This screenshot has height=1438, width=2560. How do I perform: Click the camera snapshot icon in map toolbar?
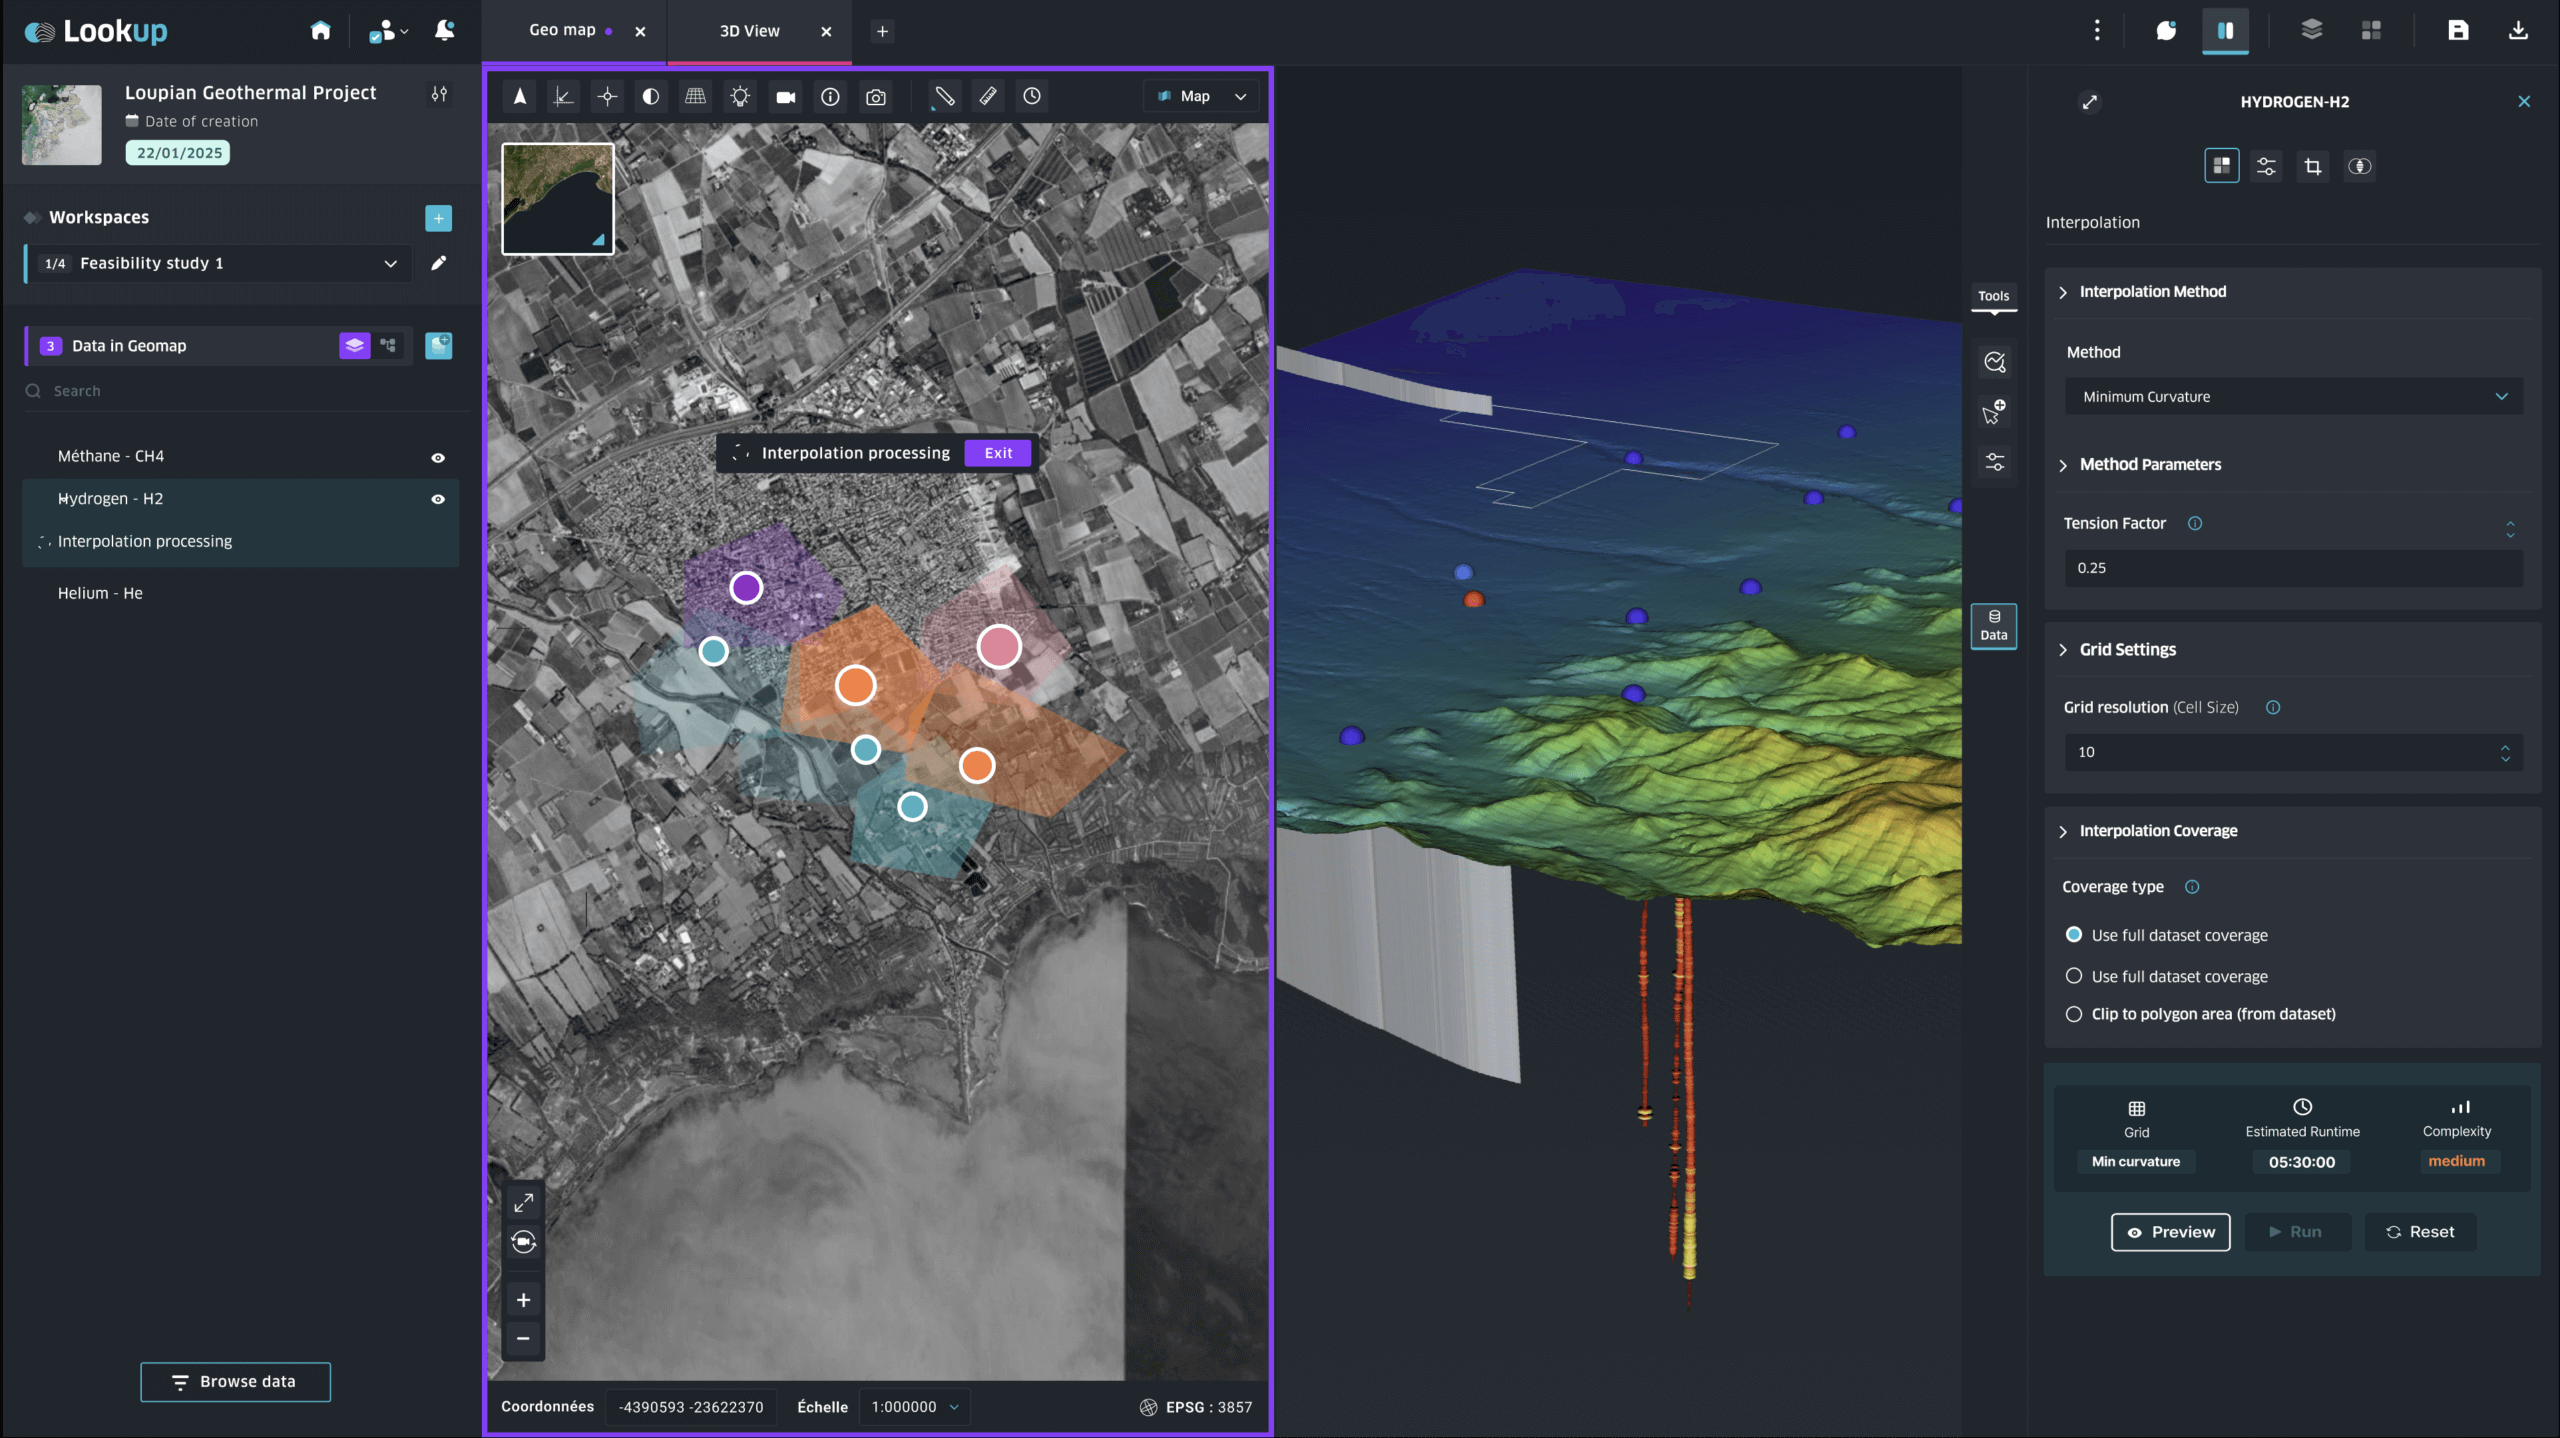pyautogui.click(x=876, y=97)
